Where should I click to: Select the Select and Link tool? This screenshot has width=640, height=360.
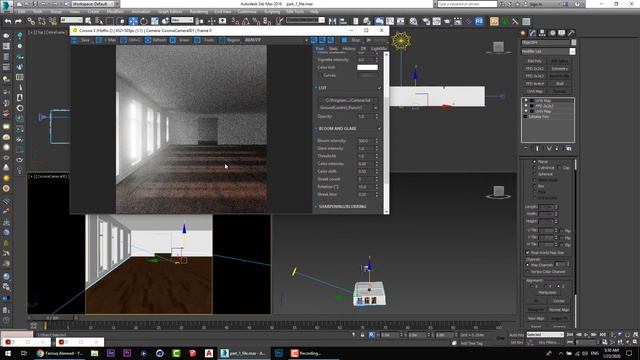(x=31, y=21)
